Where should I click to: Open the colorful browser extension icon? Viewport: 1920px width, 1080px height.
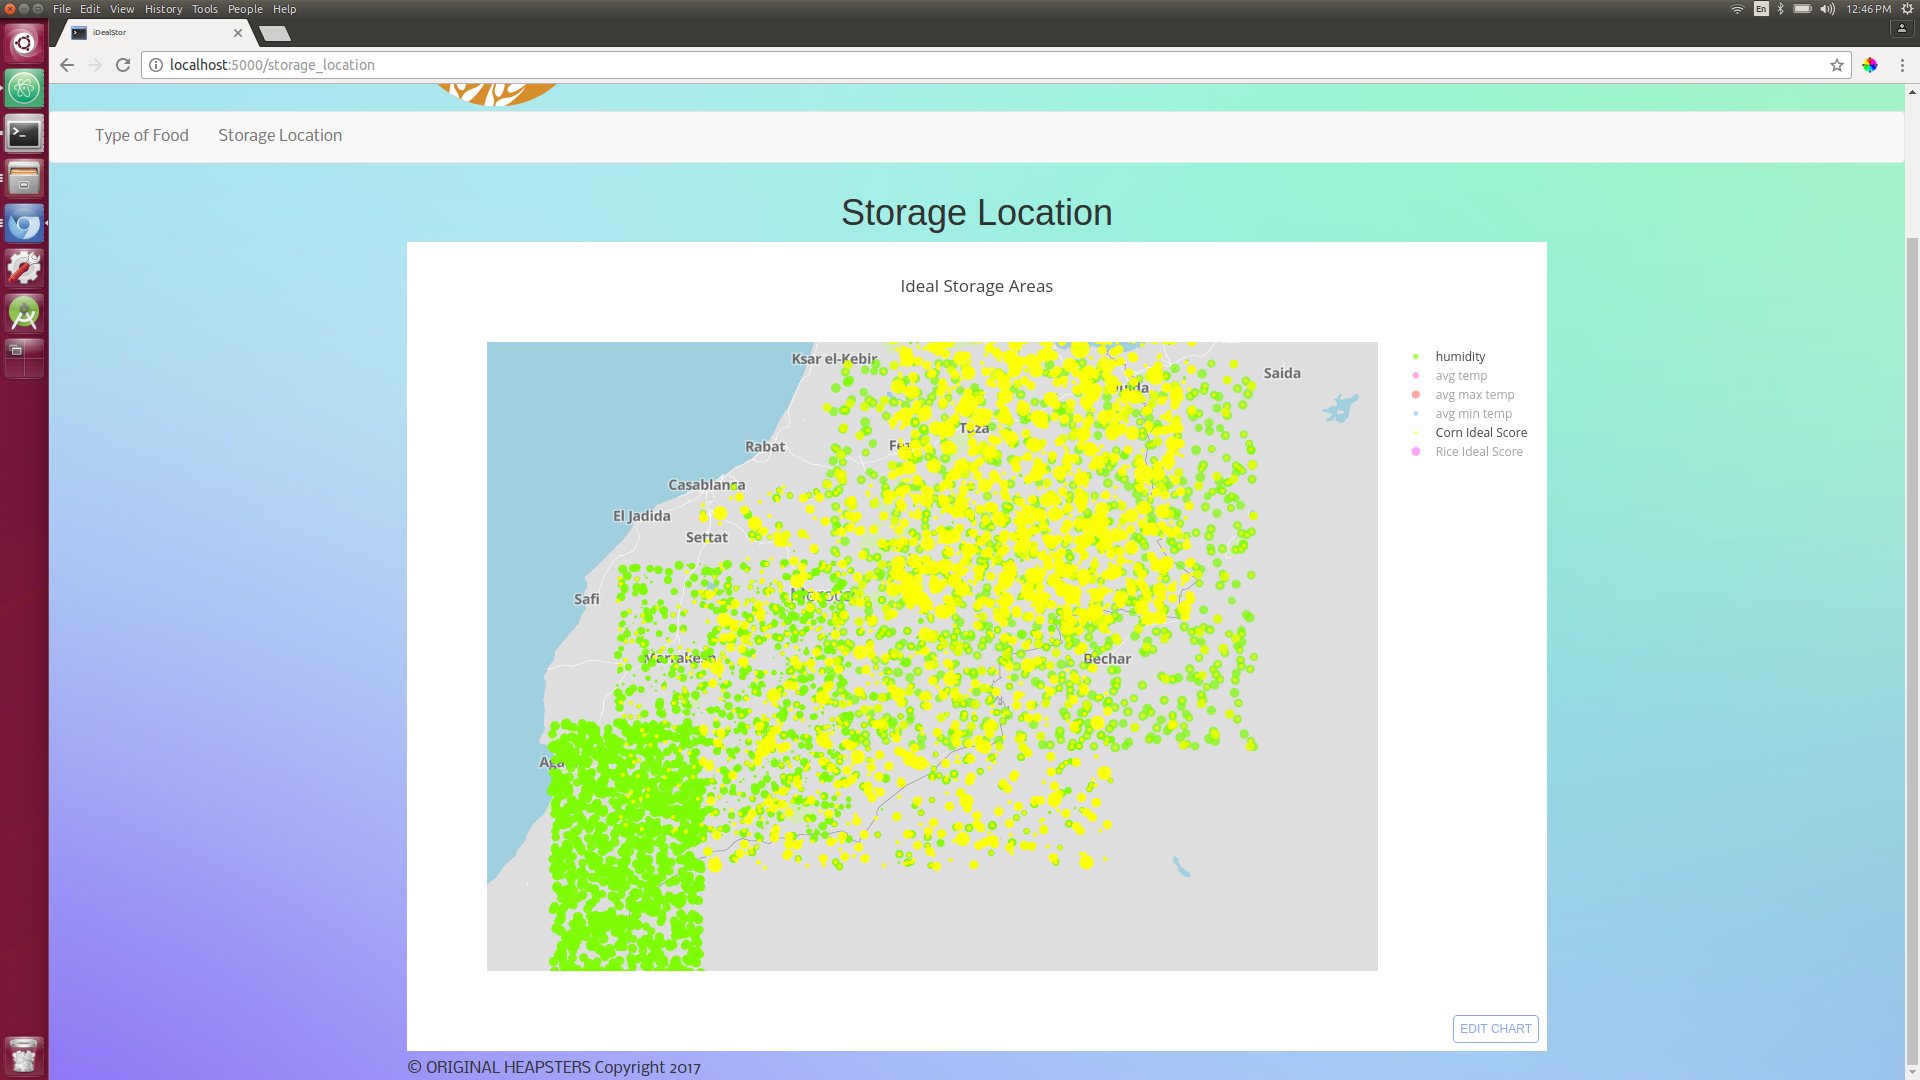(x=1870, y=65)
